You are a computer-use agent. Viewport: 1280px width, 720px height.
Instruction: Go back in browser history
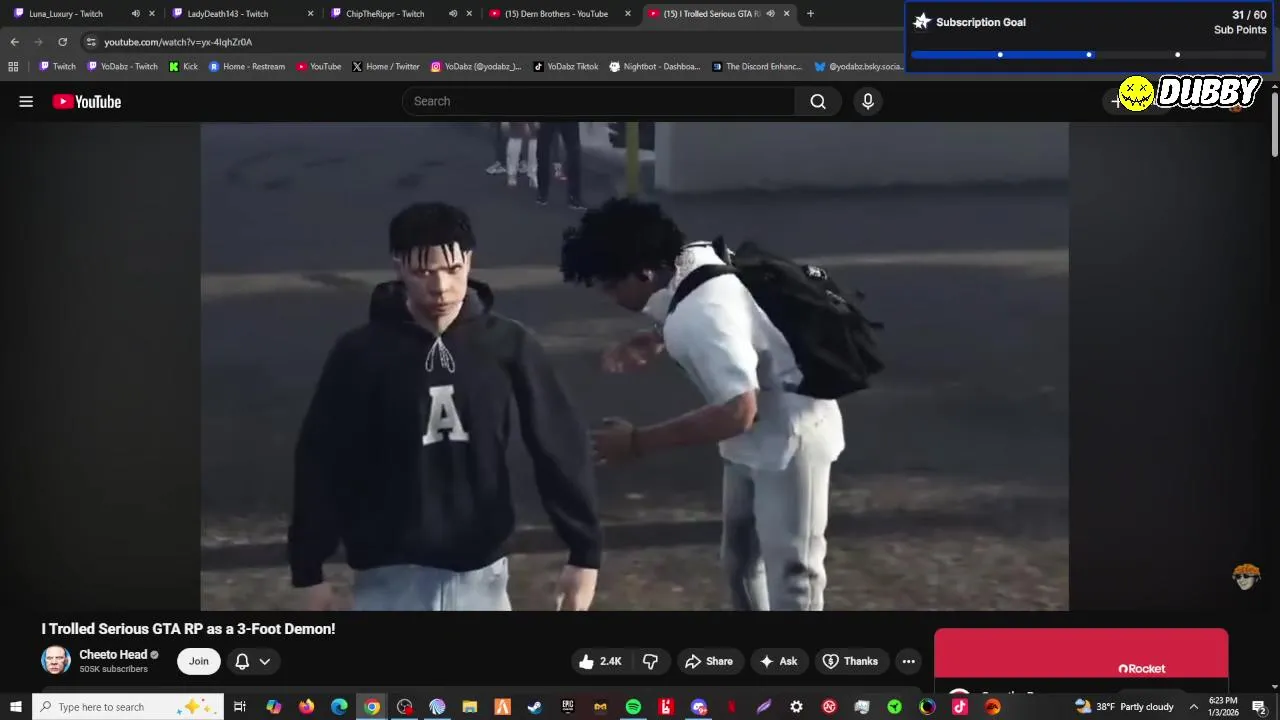(x=14, y=42)
